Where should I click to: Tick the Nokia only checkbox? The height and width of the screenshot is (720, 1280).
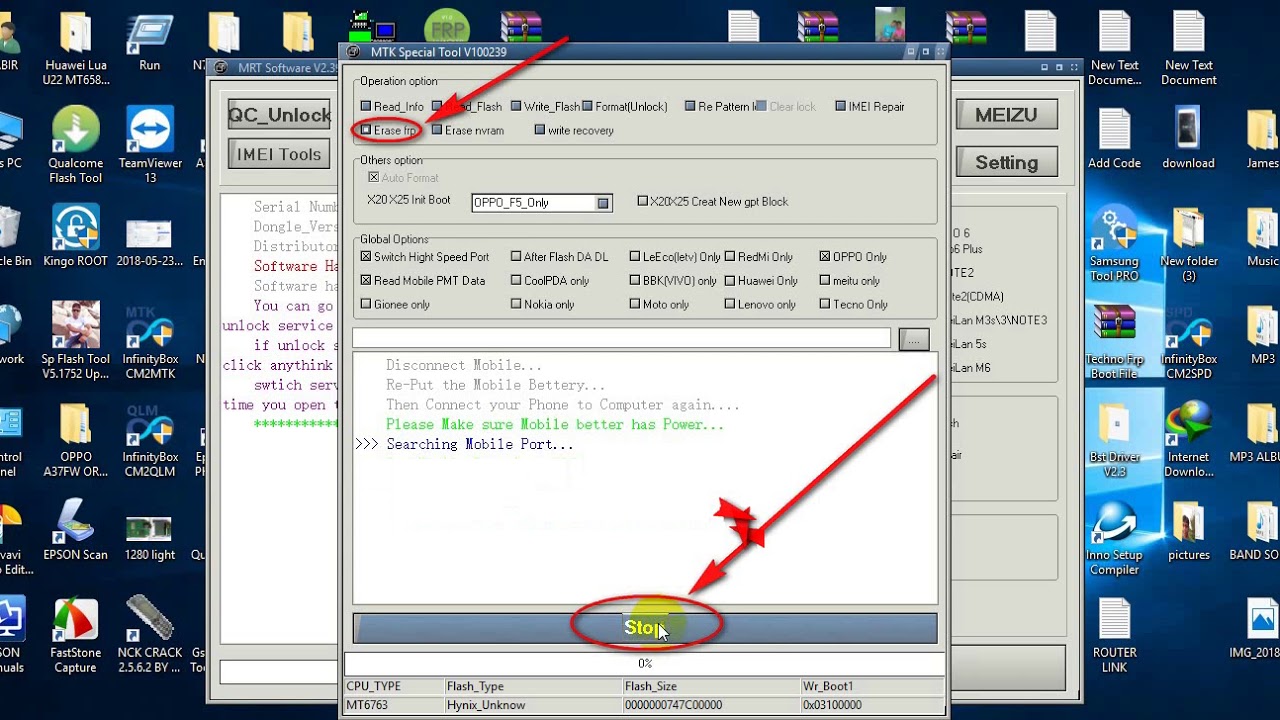pyautogui.click(x=516, y=305)
